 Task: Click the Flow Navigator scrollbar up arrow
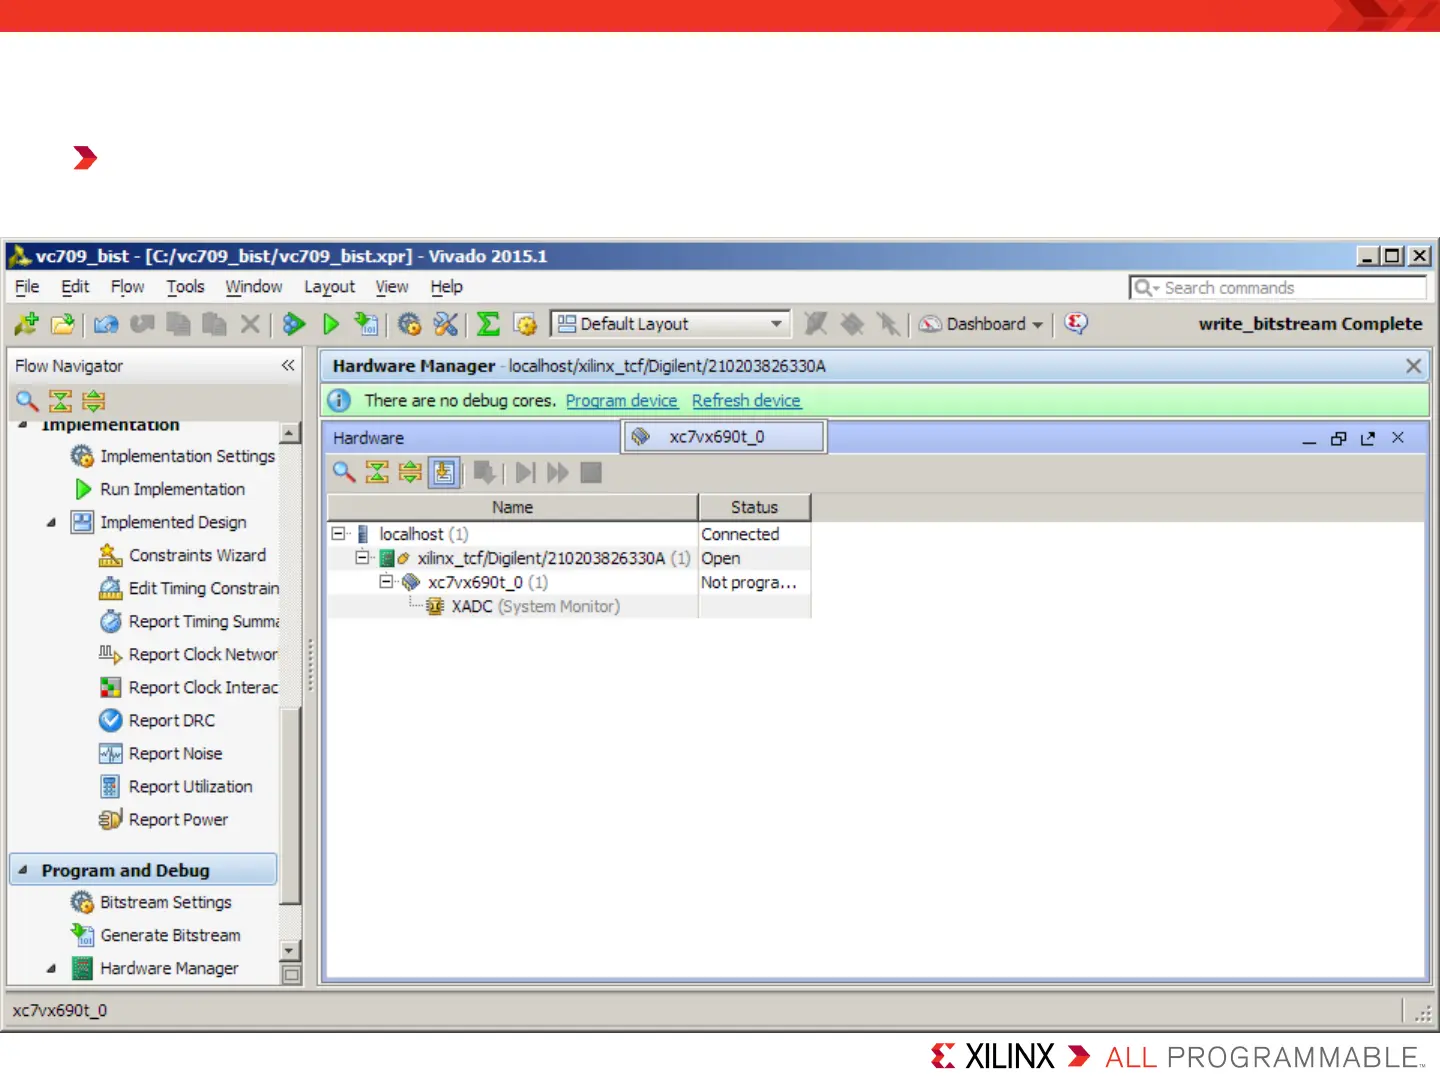click(290, 433)
